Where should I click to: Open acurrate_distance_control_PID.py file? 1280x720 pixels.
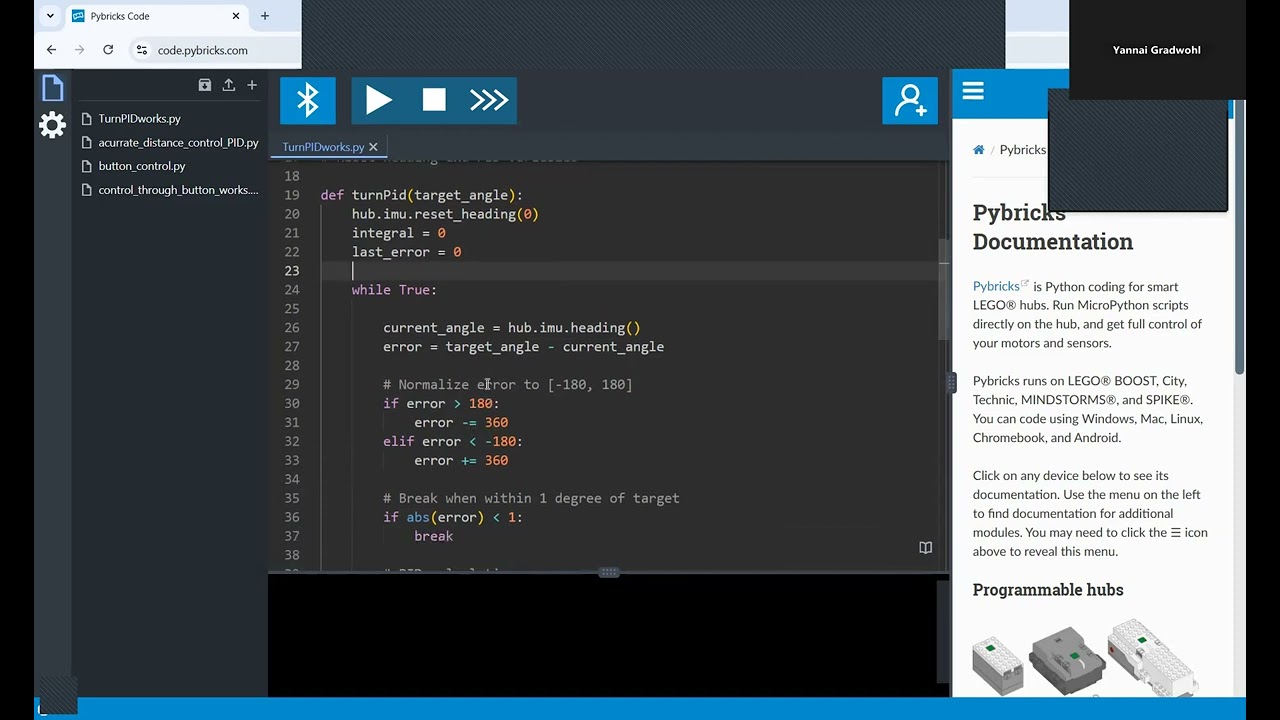tap(178, 143)
